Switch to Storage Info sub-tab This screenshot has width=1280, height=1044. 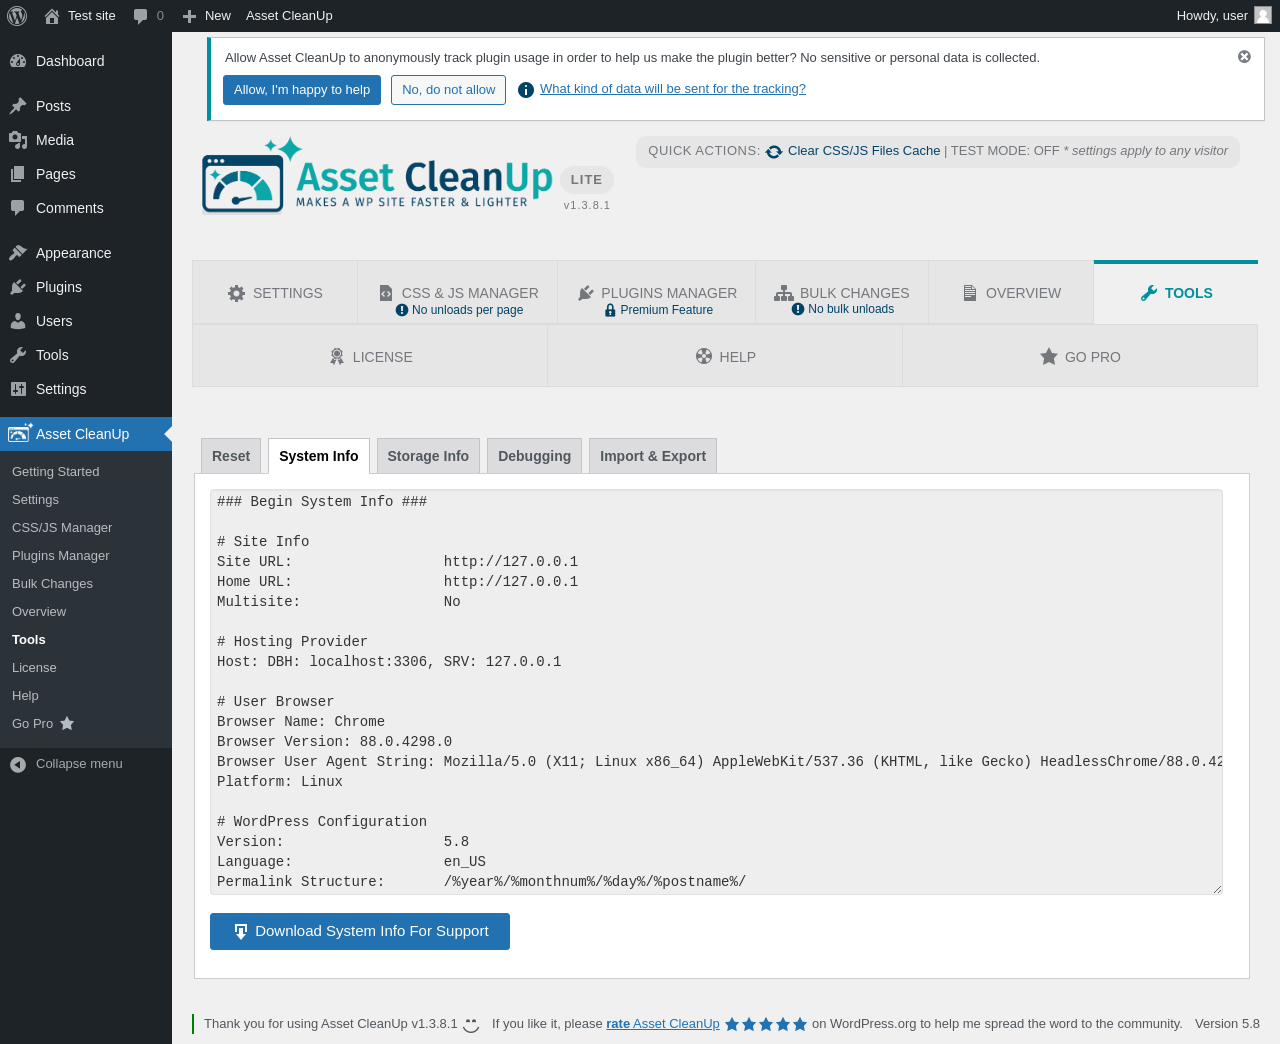428,456
